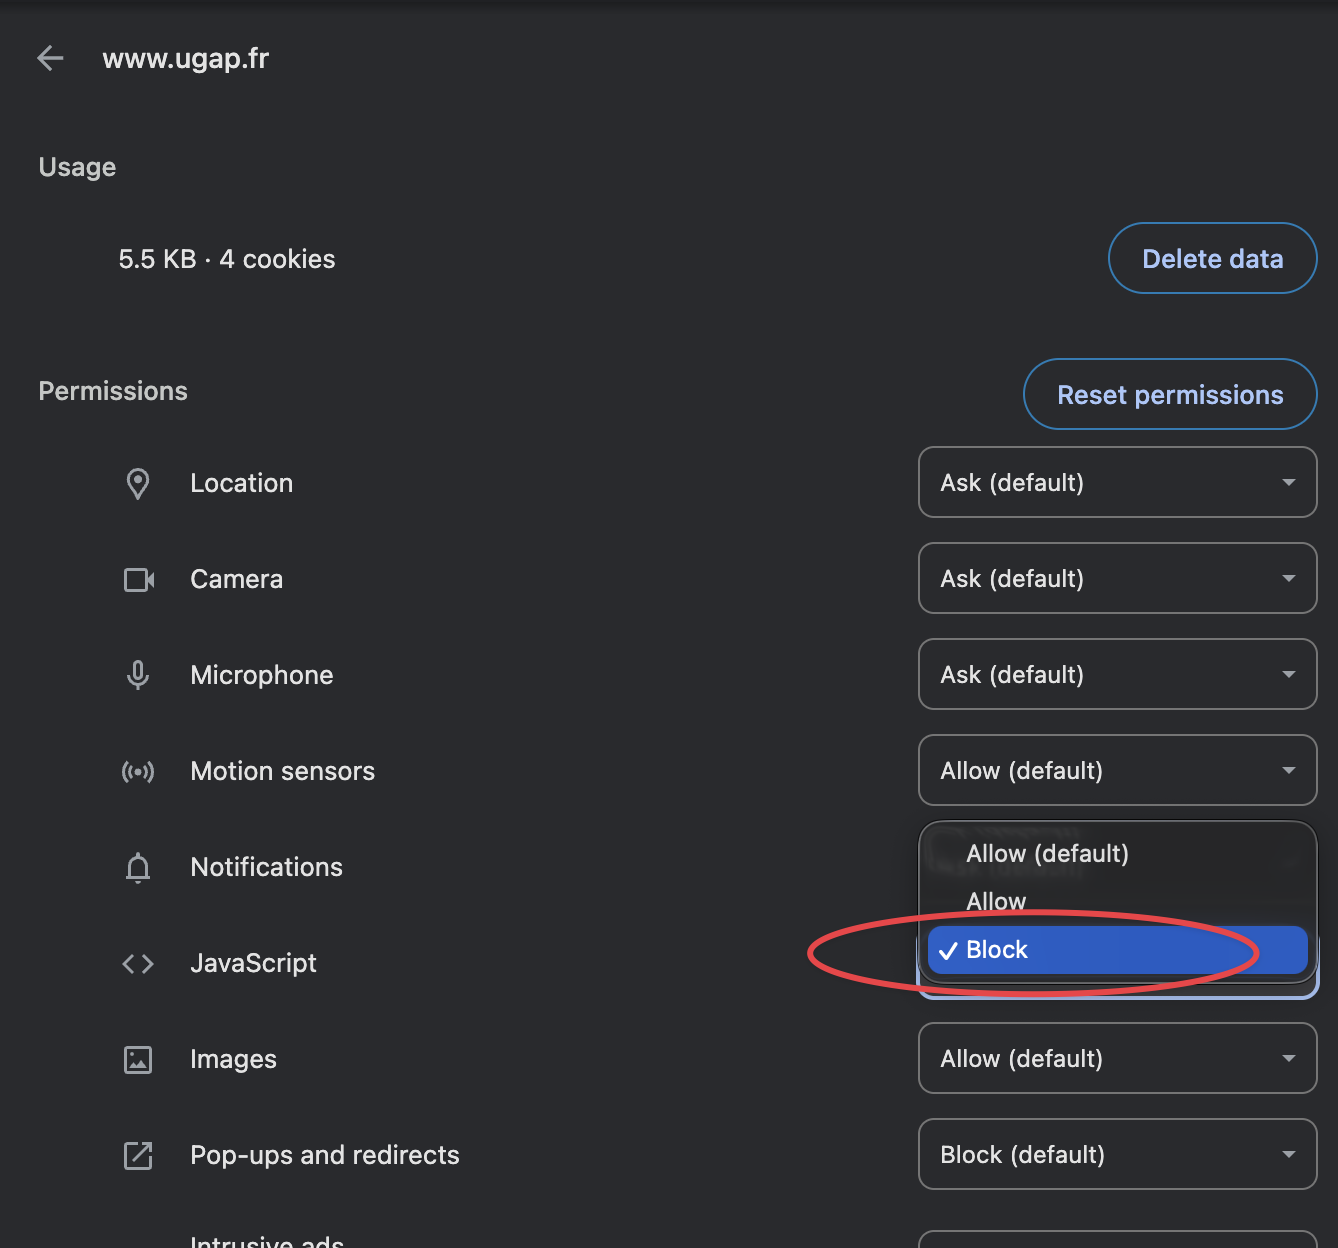Click the Location pin icon

[138, 483]
